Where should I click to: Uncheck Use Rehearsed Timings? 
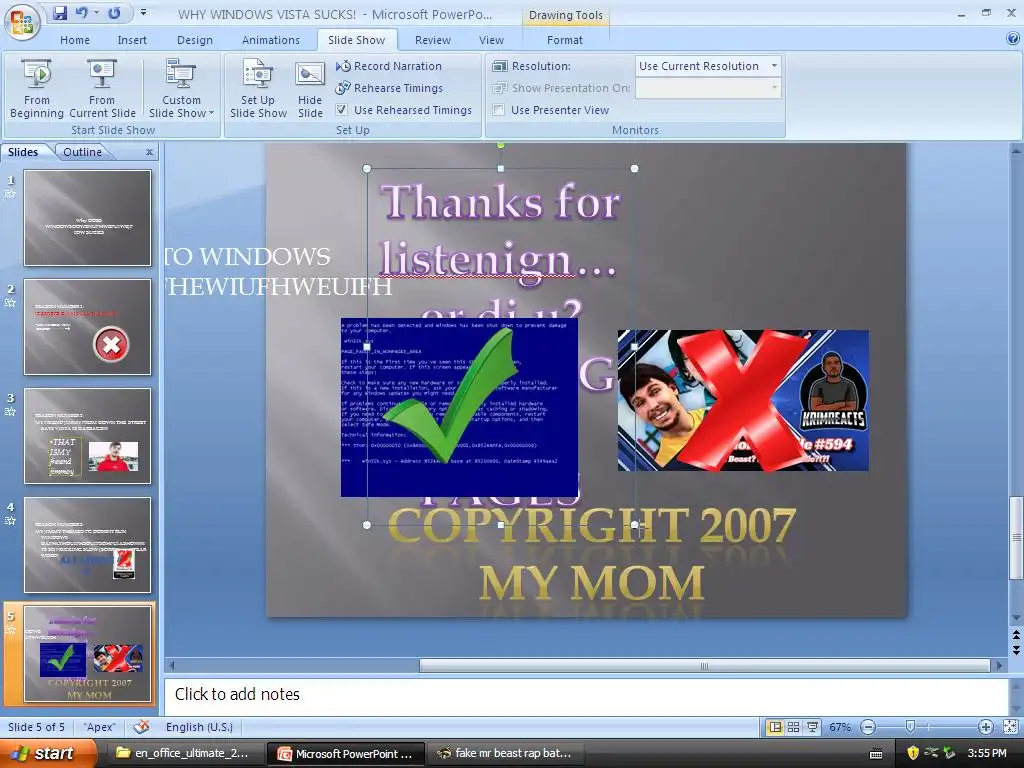[x=342, y=110]
